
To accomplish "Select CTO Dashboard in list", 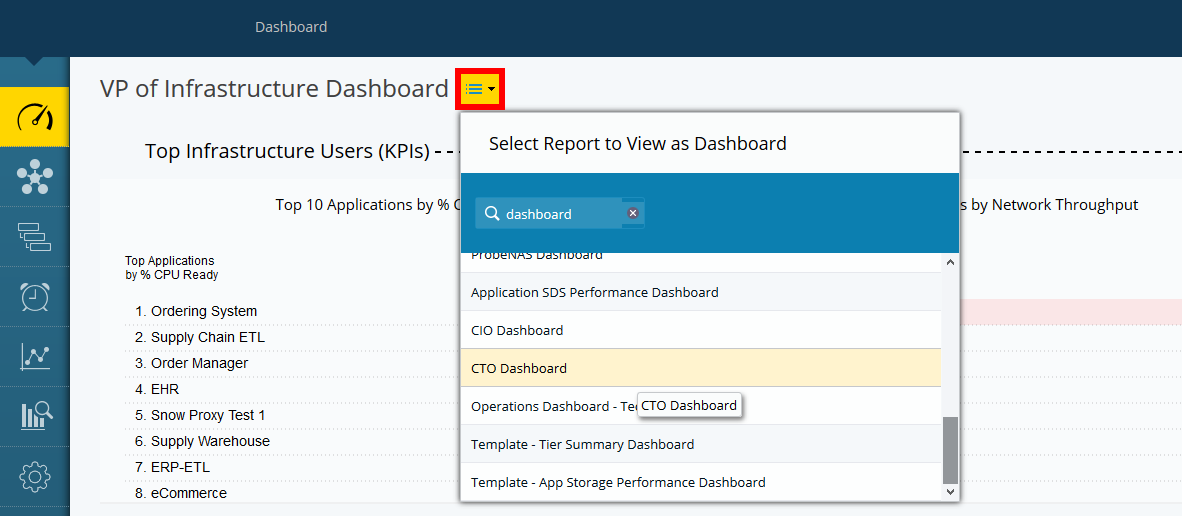I will coord(701,368).
